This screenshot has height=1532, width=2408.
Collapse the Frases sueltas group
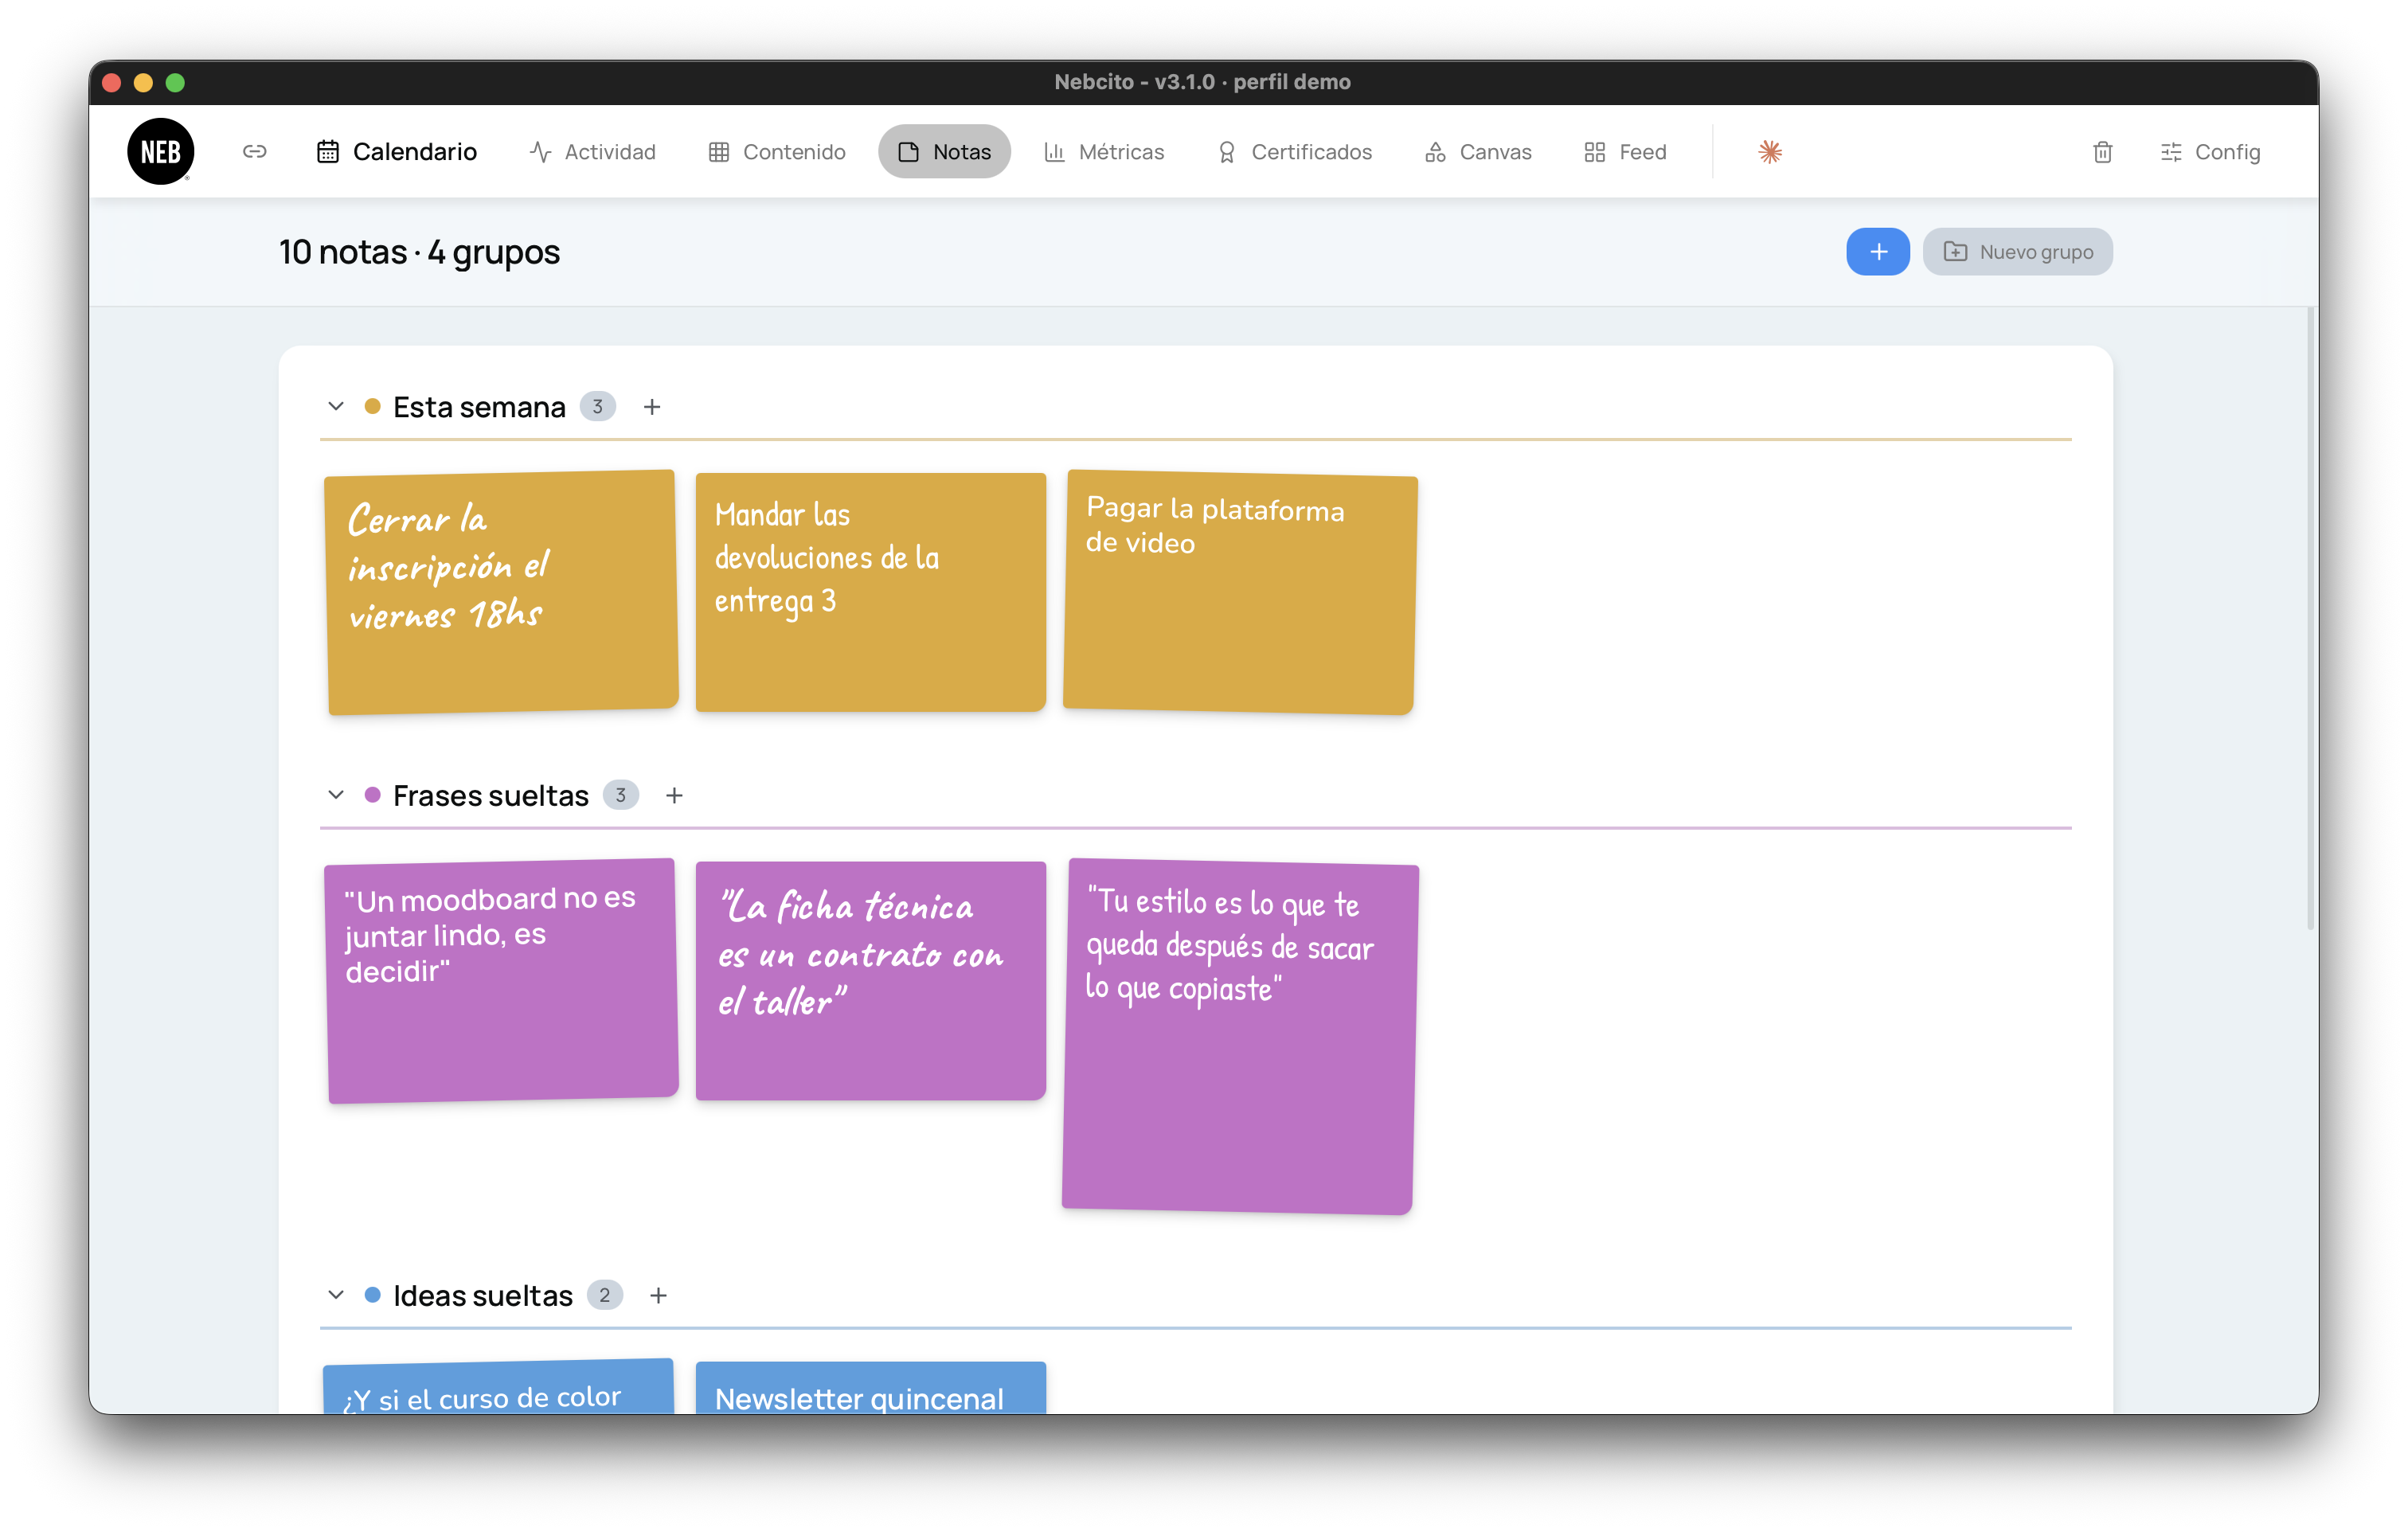pos(336,795)
